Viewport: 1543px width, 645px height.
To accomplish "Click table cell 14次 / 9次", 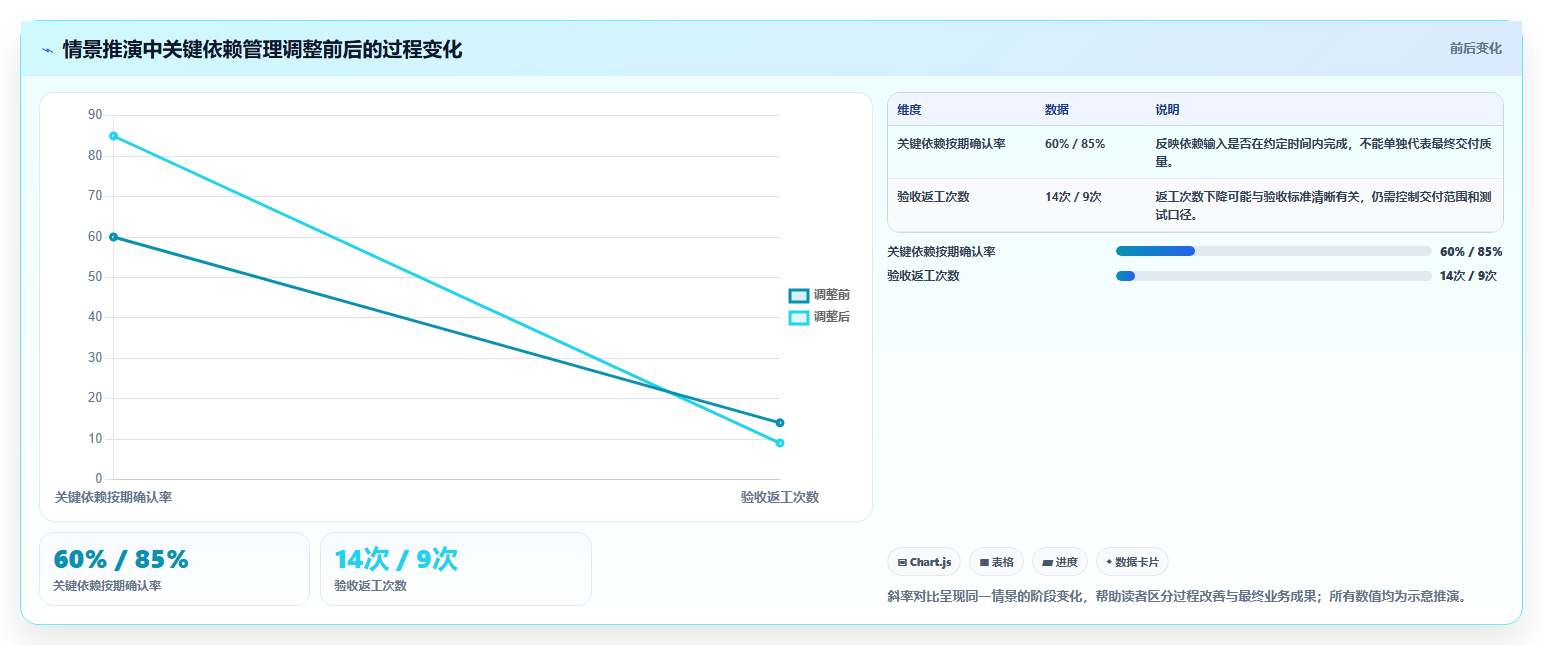I will pyautogui.click(x=1073, y=197).
